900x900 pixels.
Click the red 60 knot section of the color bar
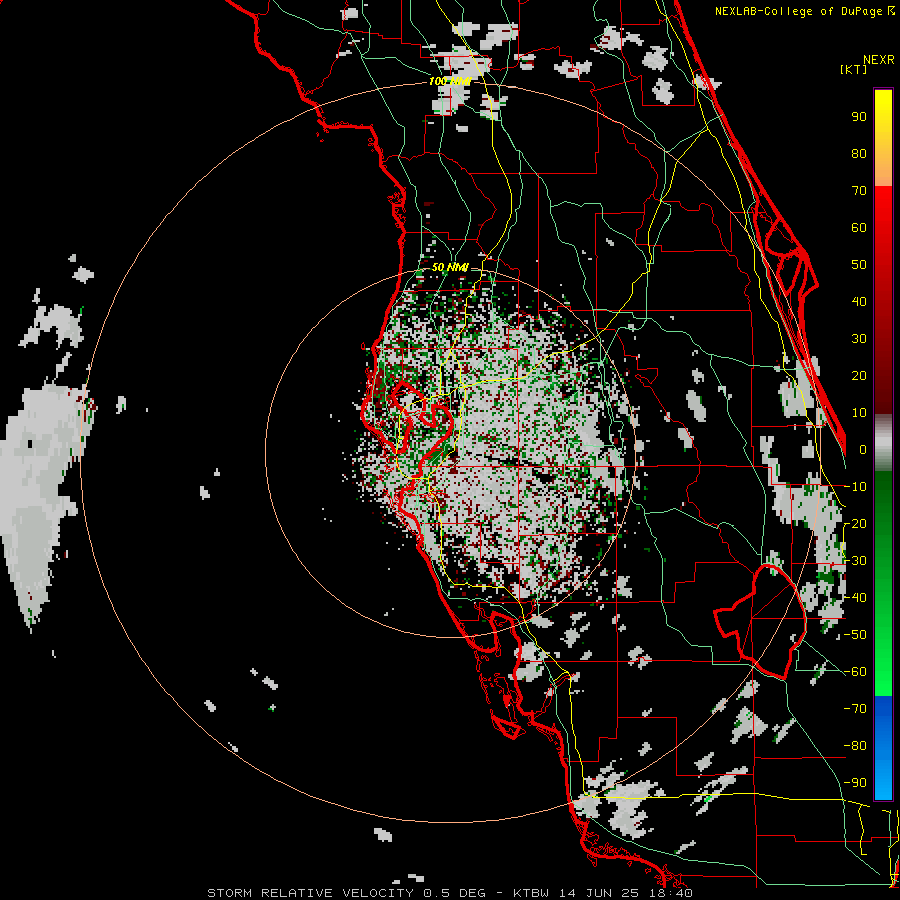pos(883,227)
